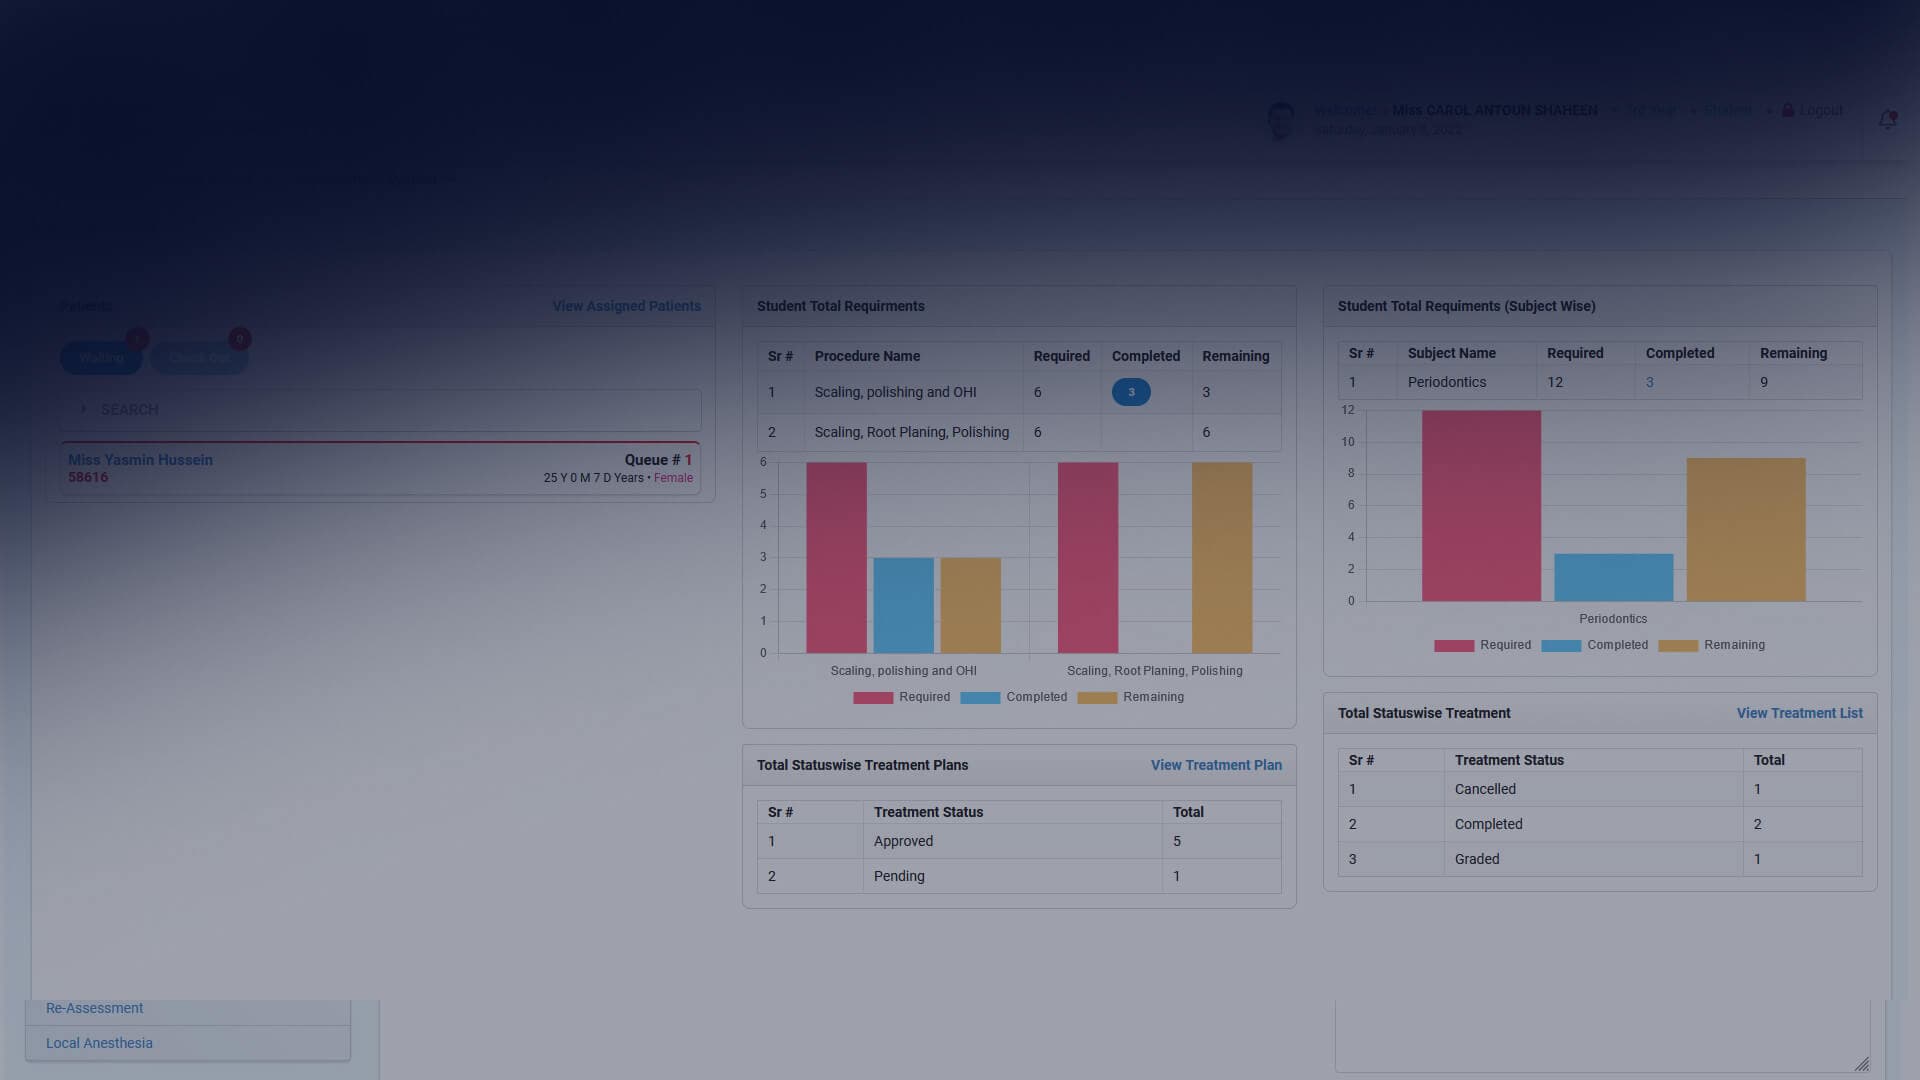Open the View Treatment Plan link
The image size is (1920, 1080).
pos(1216,765)
